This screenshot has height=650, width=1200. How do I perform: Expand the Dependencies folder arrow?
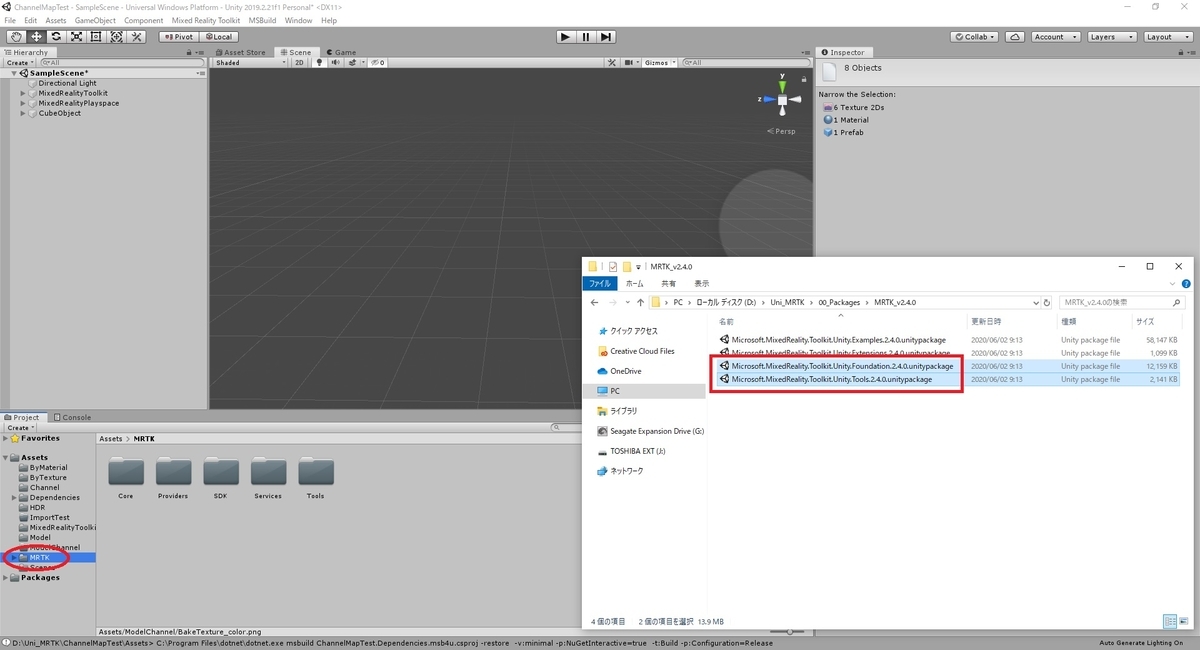15,497
